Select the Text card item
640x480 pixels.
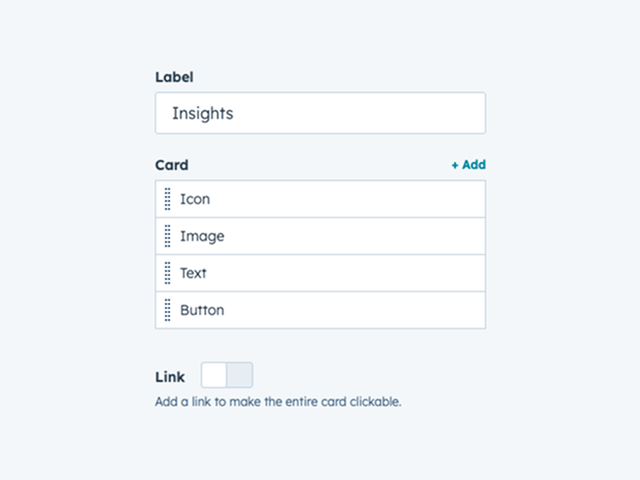point(193,273)
